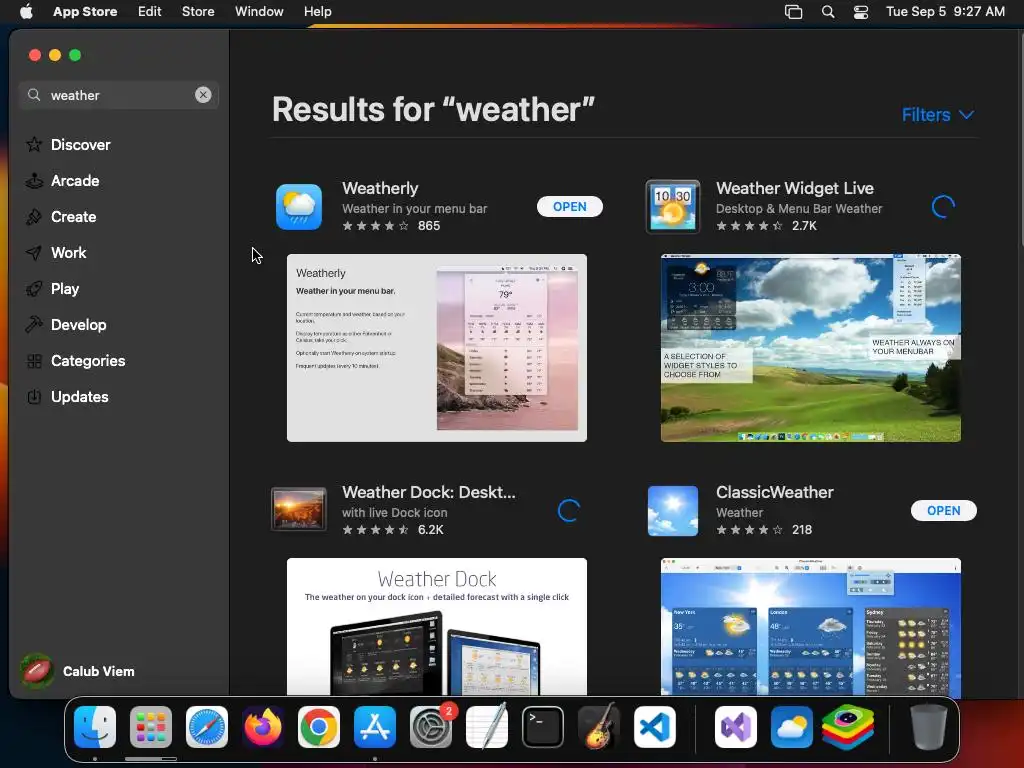Click the Stage Manager menu bar icon
This screenshot has height=768, width=1024.
click(793, 12)
